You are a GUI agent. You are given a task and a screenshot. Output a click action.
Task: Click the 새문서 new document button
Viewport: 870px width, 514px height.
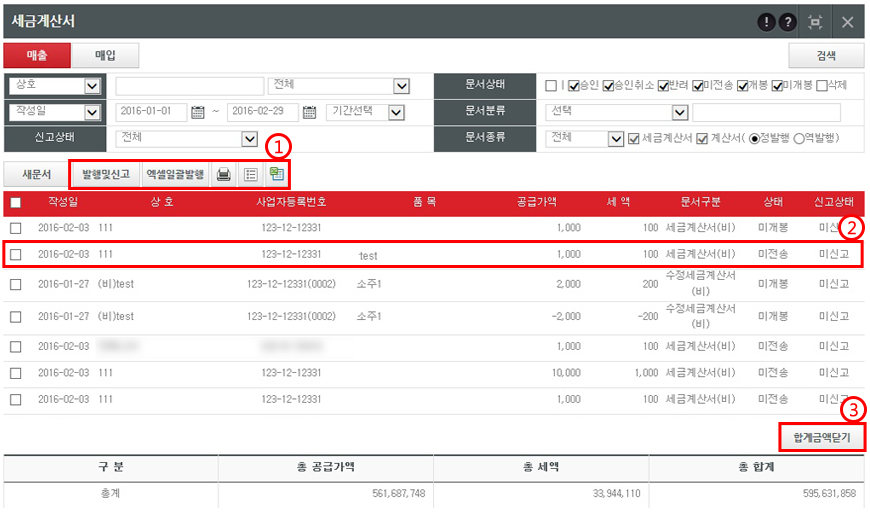click(37, 174)
